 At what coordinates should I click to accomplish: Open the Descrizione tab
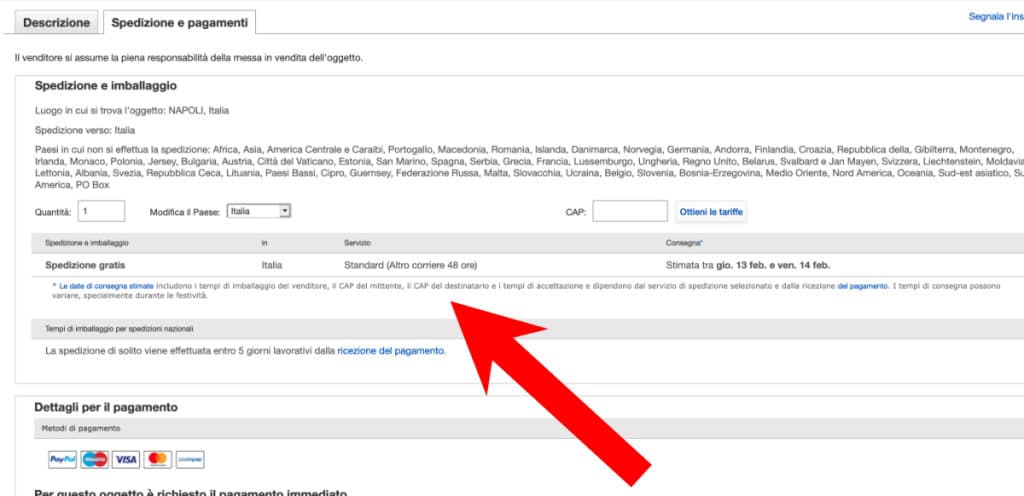pyautogui.click(x=56, y=22)
